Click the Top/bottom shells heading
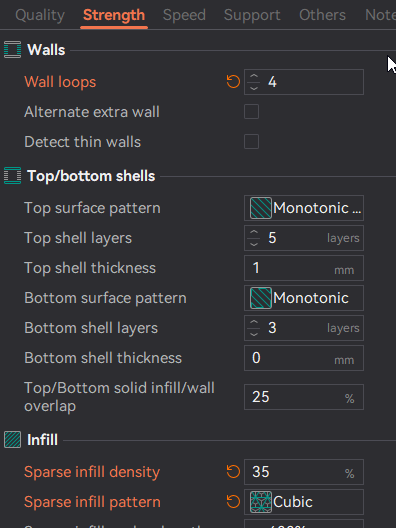Image resolution: width=396 pixels, height=528 pixels. tap(91, 176)
